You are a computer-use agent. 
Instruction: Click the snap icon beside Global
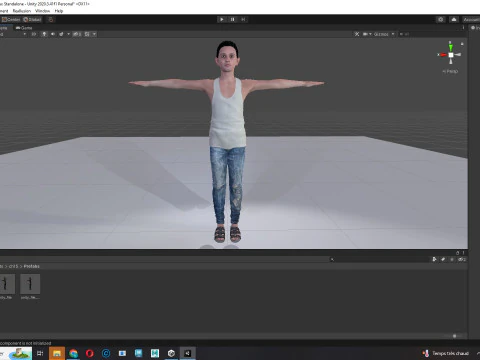tap(51, 20)
